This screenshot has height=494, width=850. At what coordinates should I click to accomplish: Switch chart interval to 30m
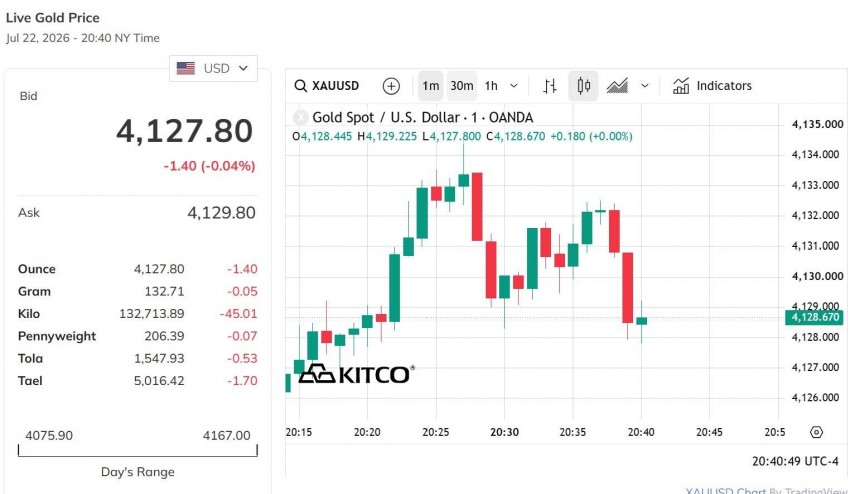(x=462, y=86)
